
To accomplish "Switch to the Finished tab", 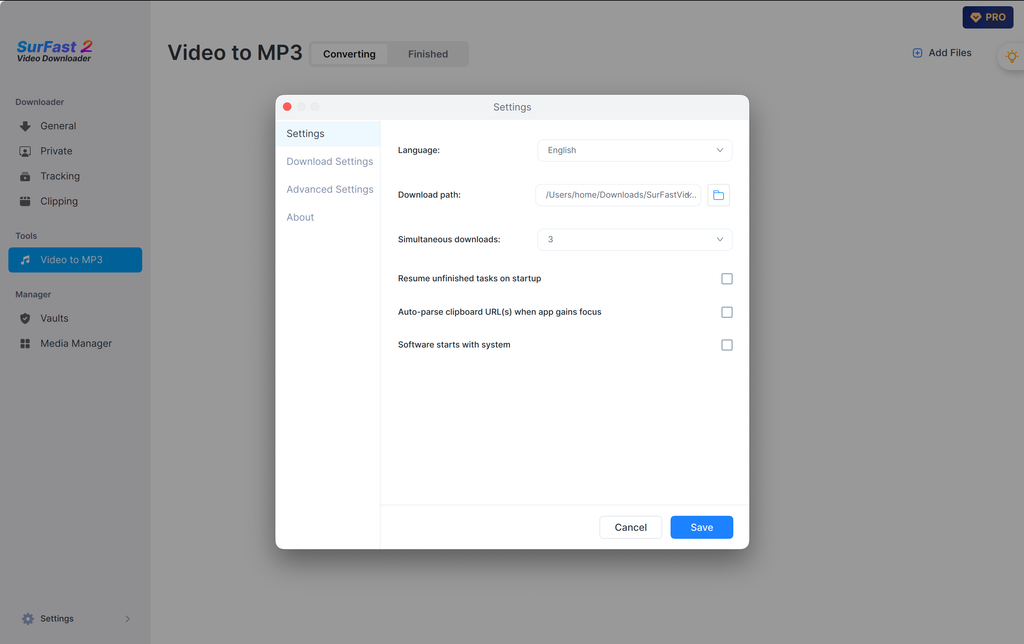I will (428, 54).
